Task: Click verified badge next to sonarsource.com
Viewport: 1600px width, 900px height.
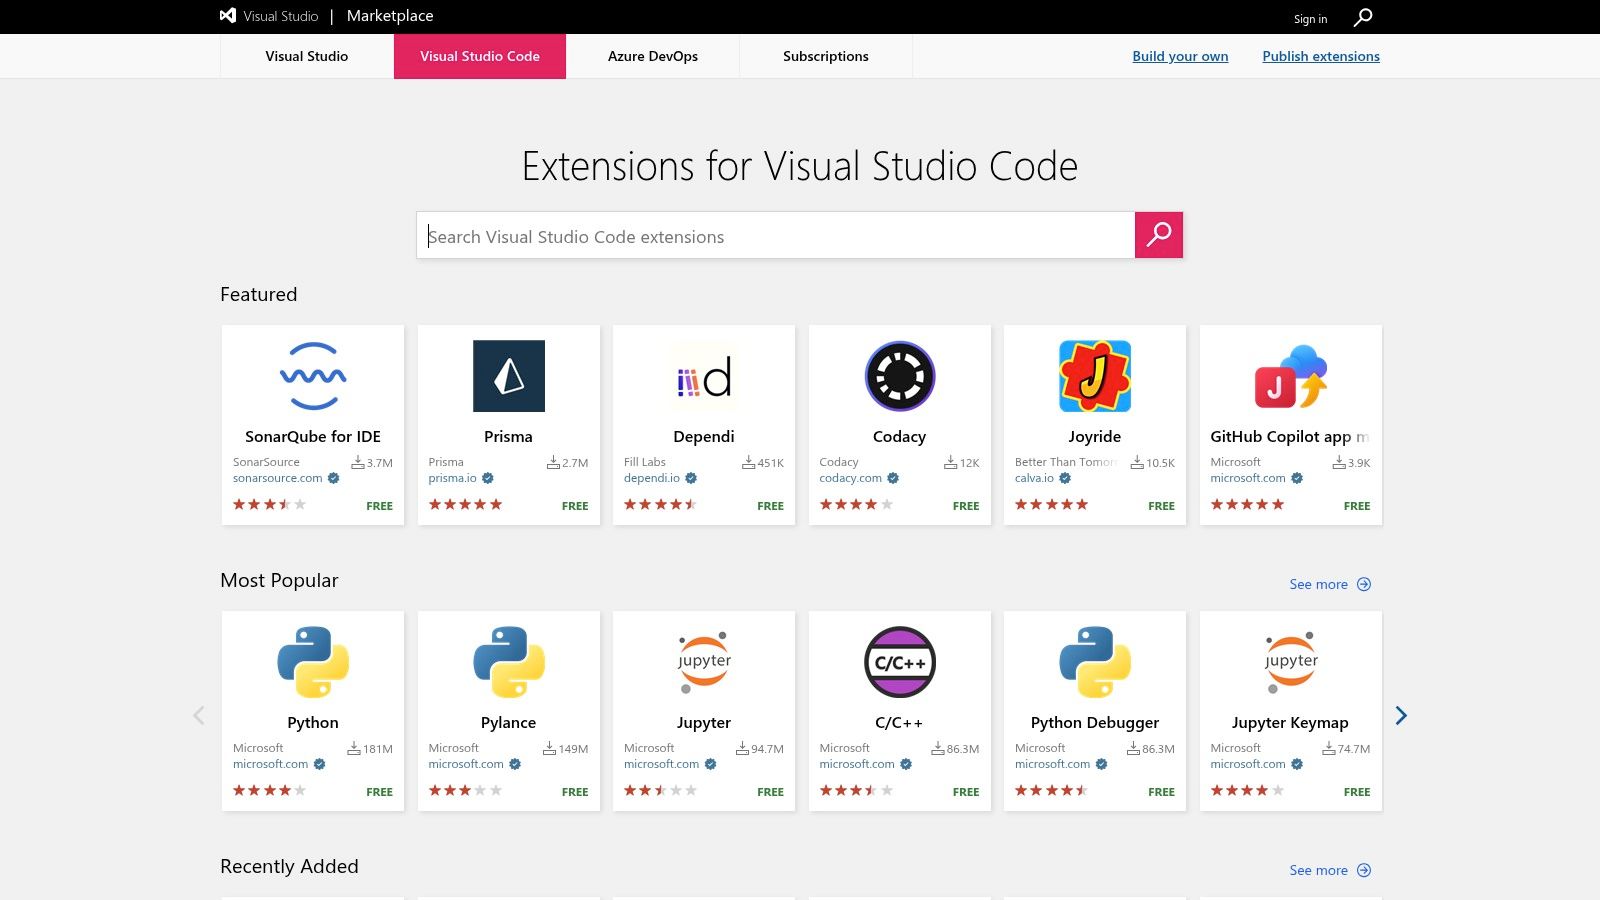Action: (334, 478)
